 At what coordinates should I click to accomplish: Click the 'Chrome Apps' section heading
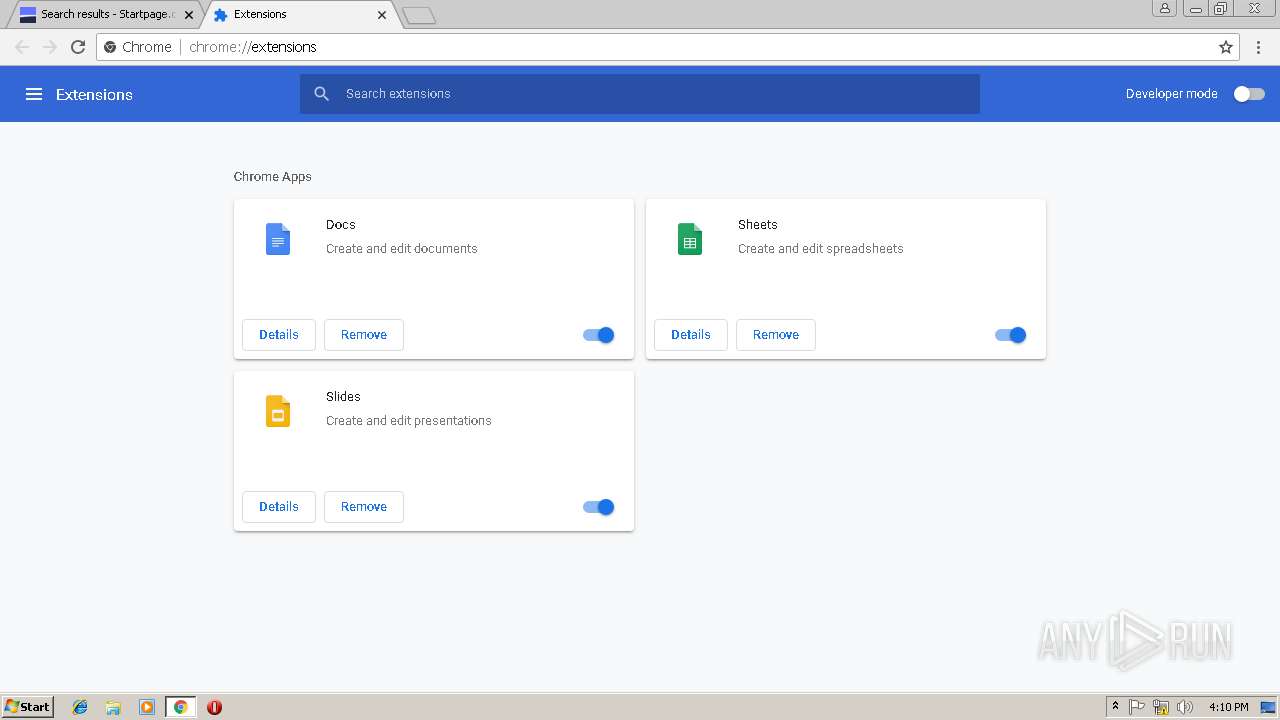tap(273, 177)
